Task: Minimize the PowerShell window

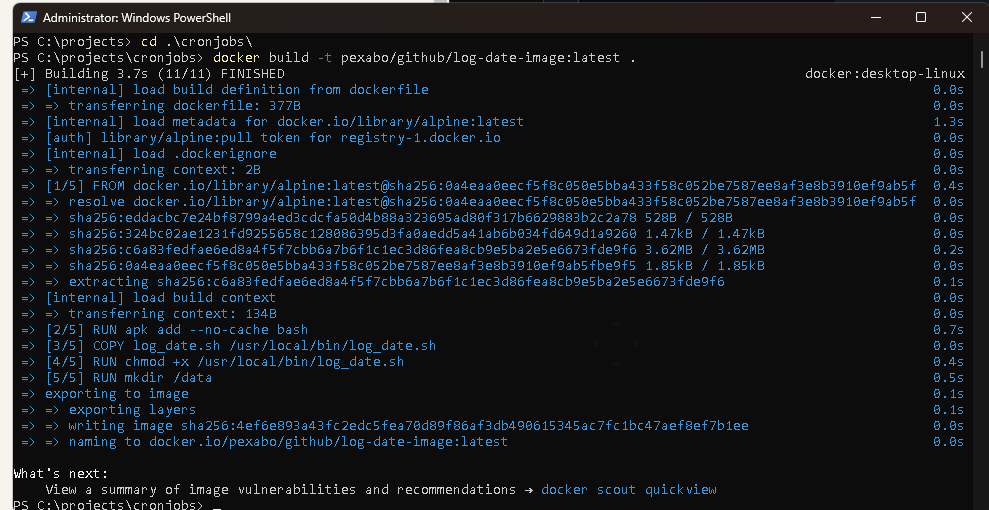Action: click(875, 18)
